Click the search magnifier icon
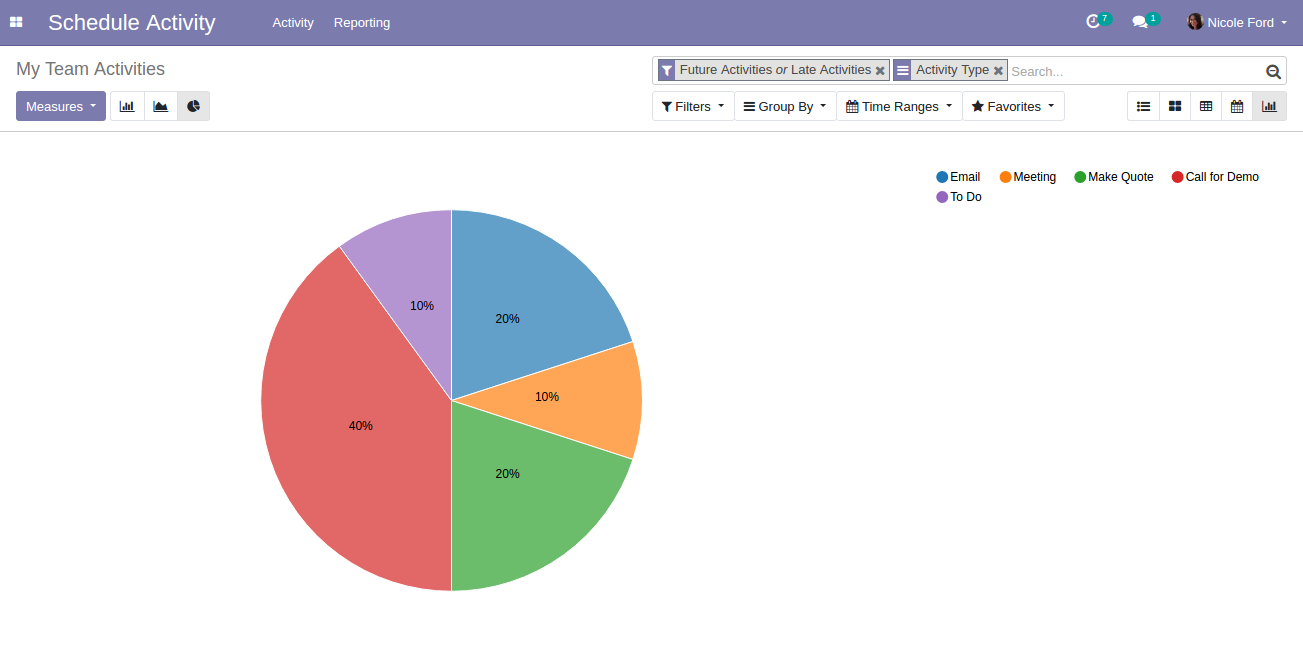 click(1273, 71)
